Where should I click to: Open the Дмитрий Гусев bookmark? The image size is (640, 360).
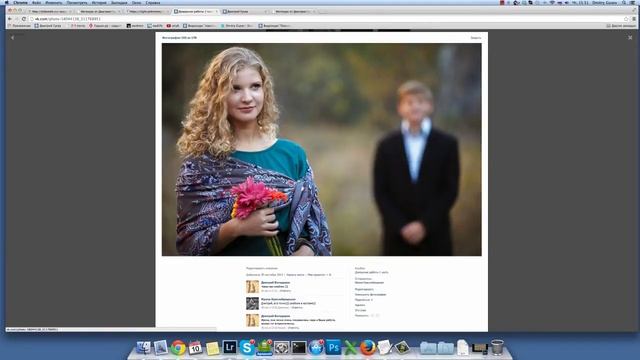point(48,26)
